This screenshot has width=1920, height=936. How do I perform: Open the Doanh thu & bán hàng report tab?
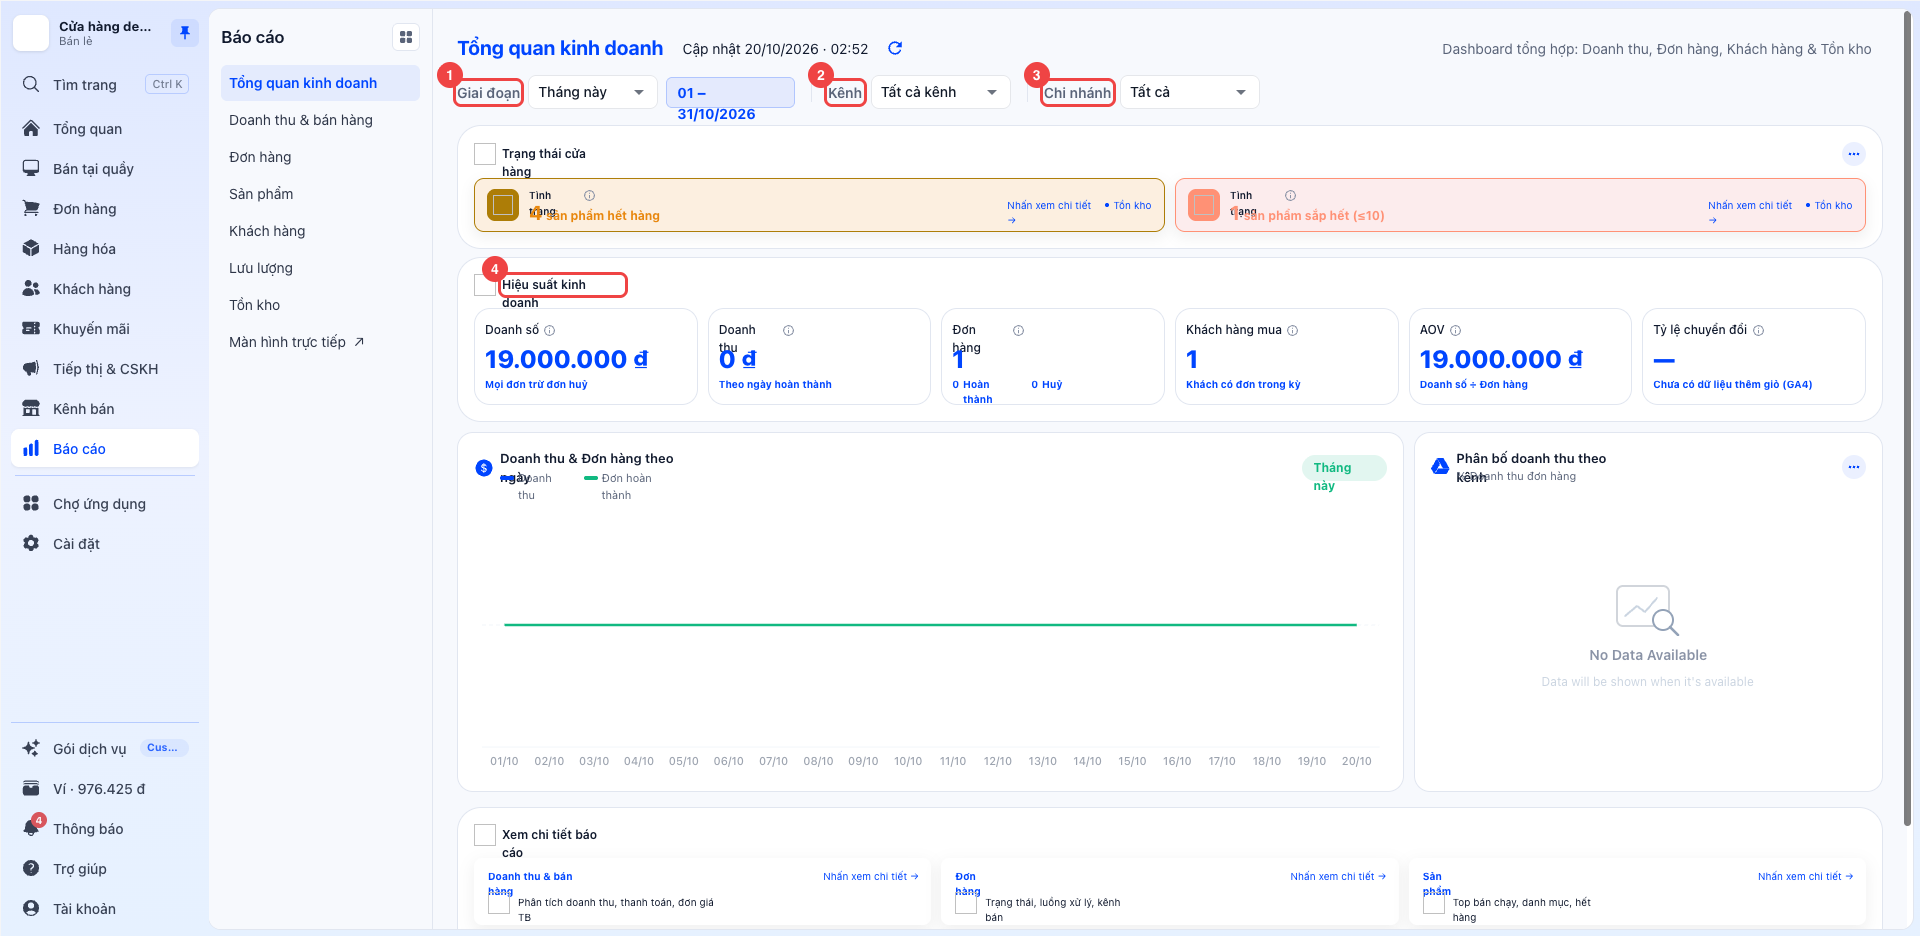320,120
